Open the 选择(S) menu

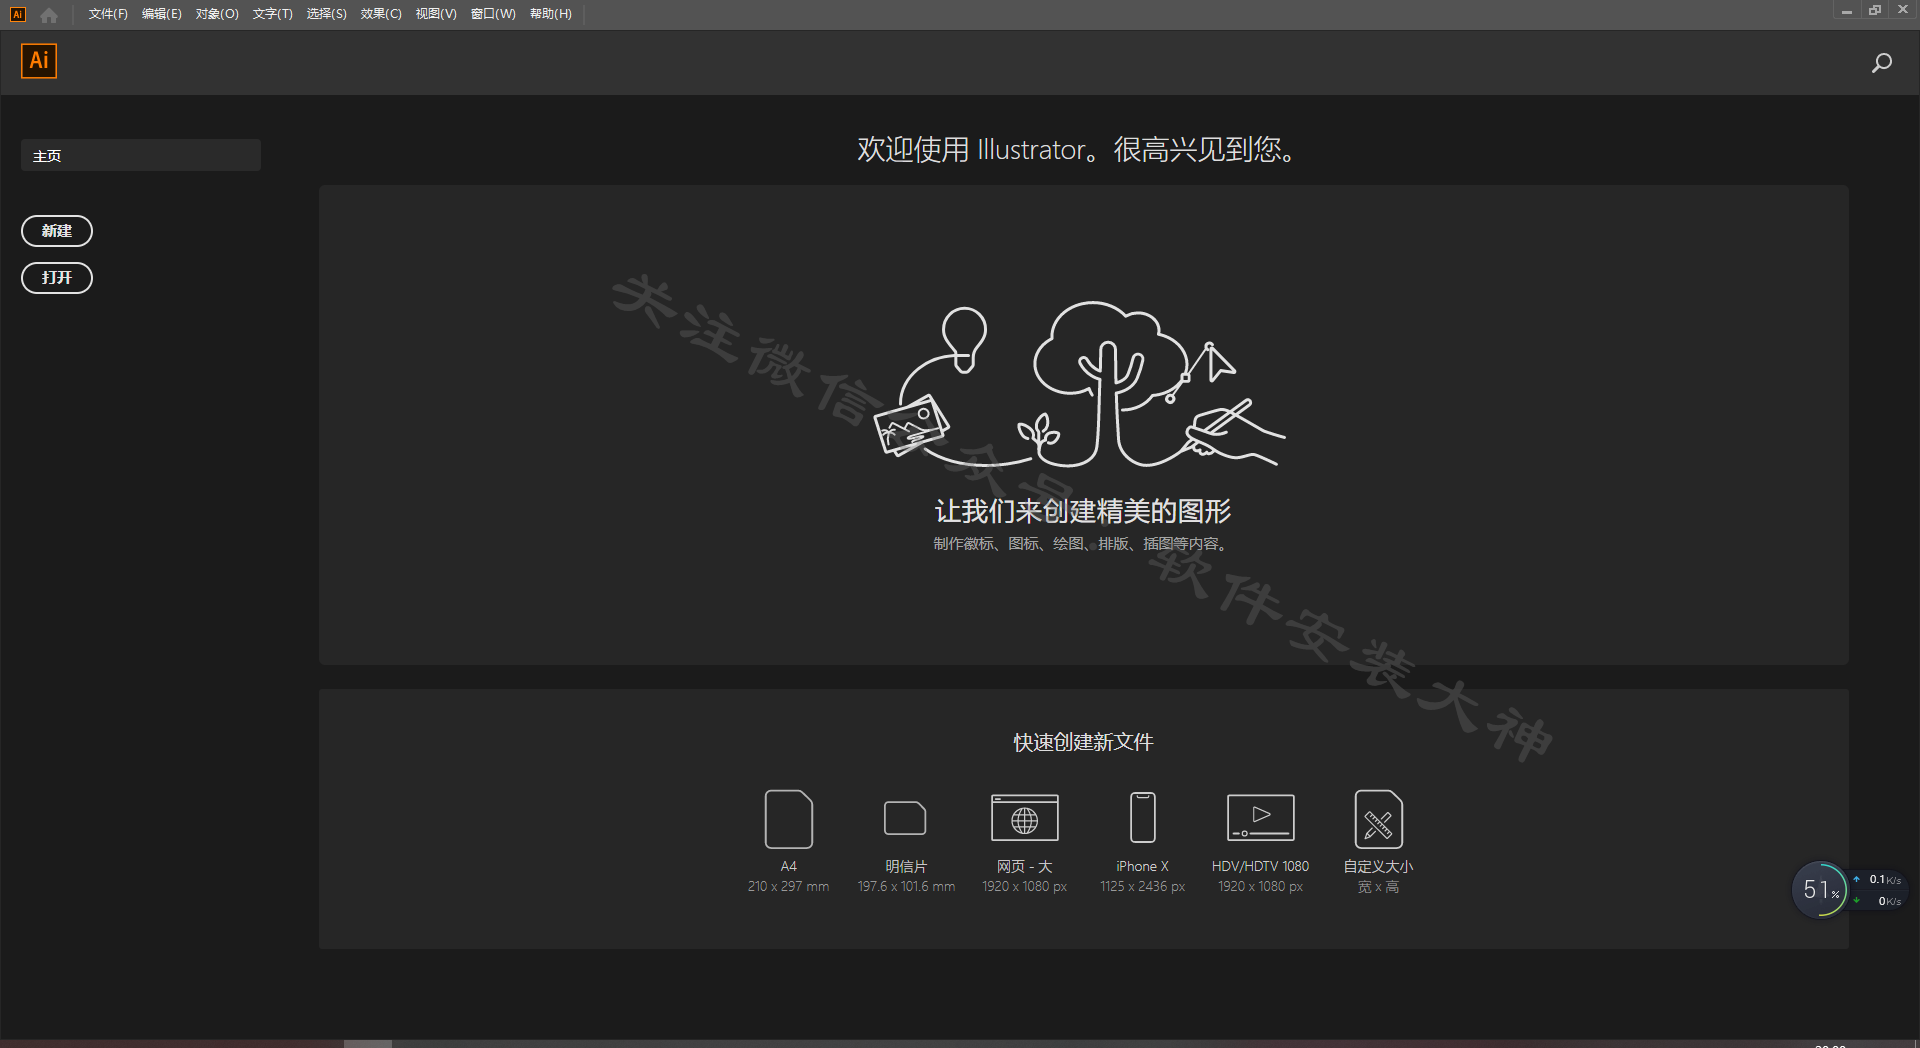point(326,14)
